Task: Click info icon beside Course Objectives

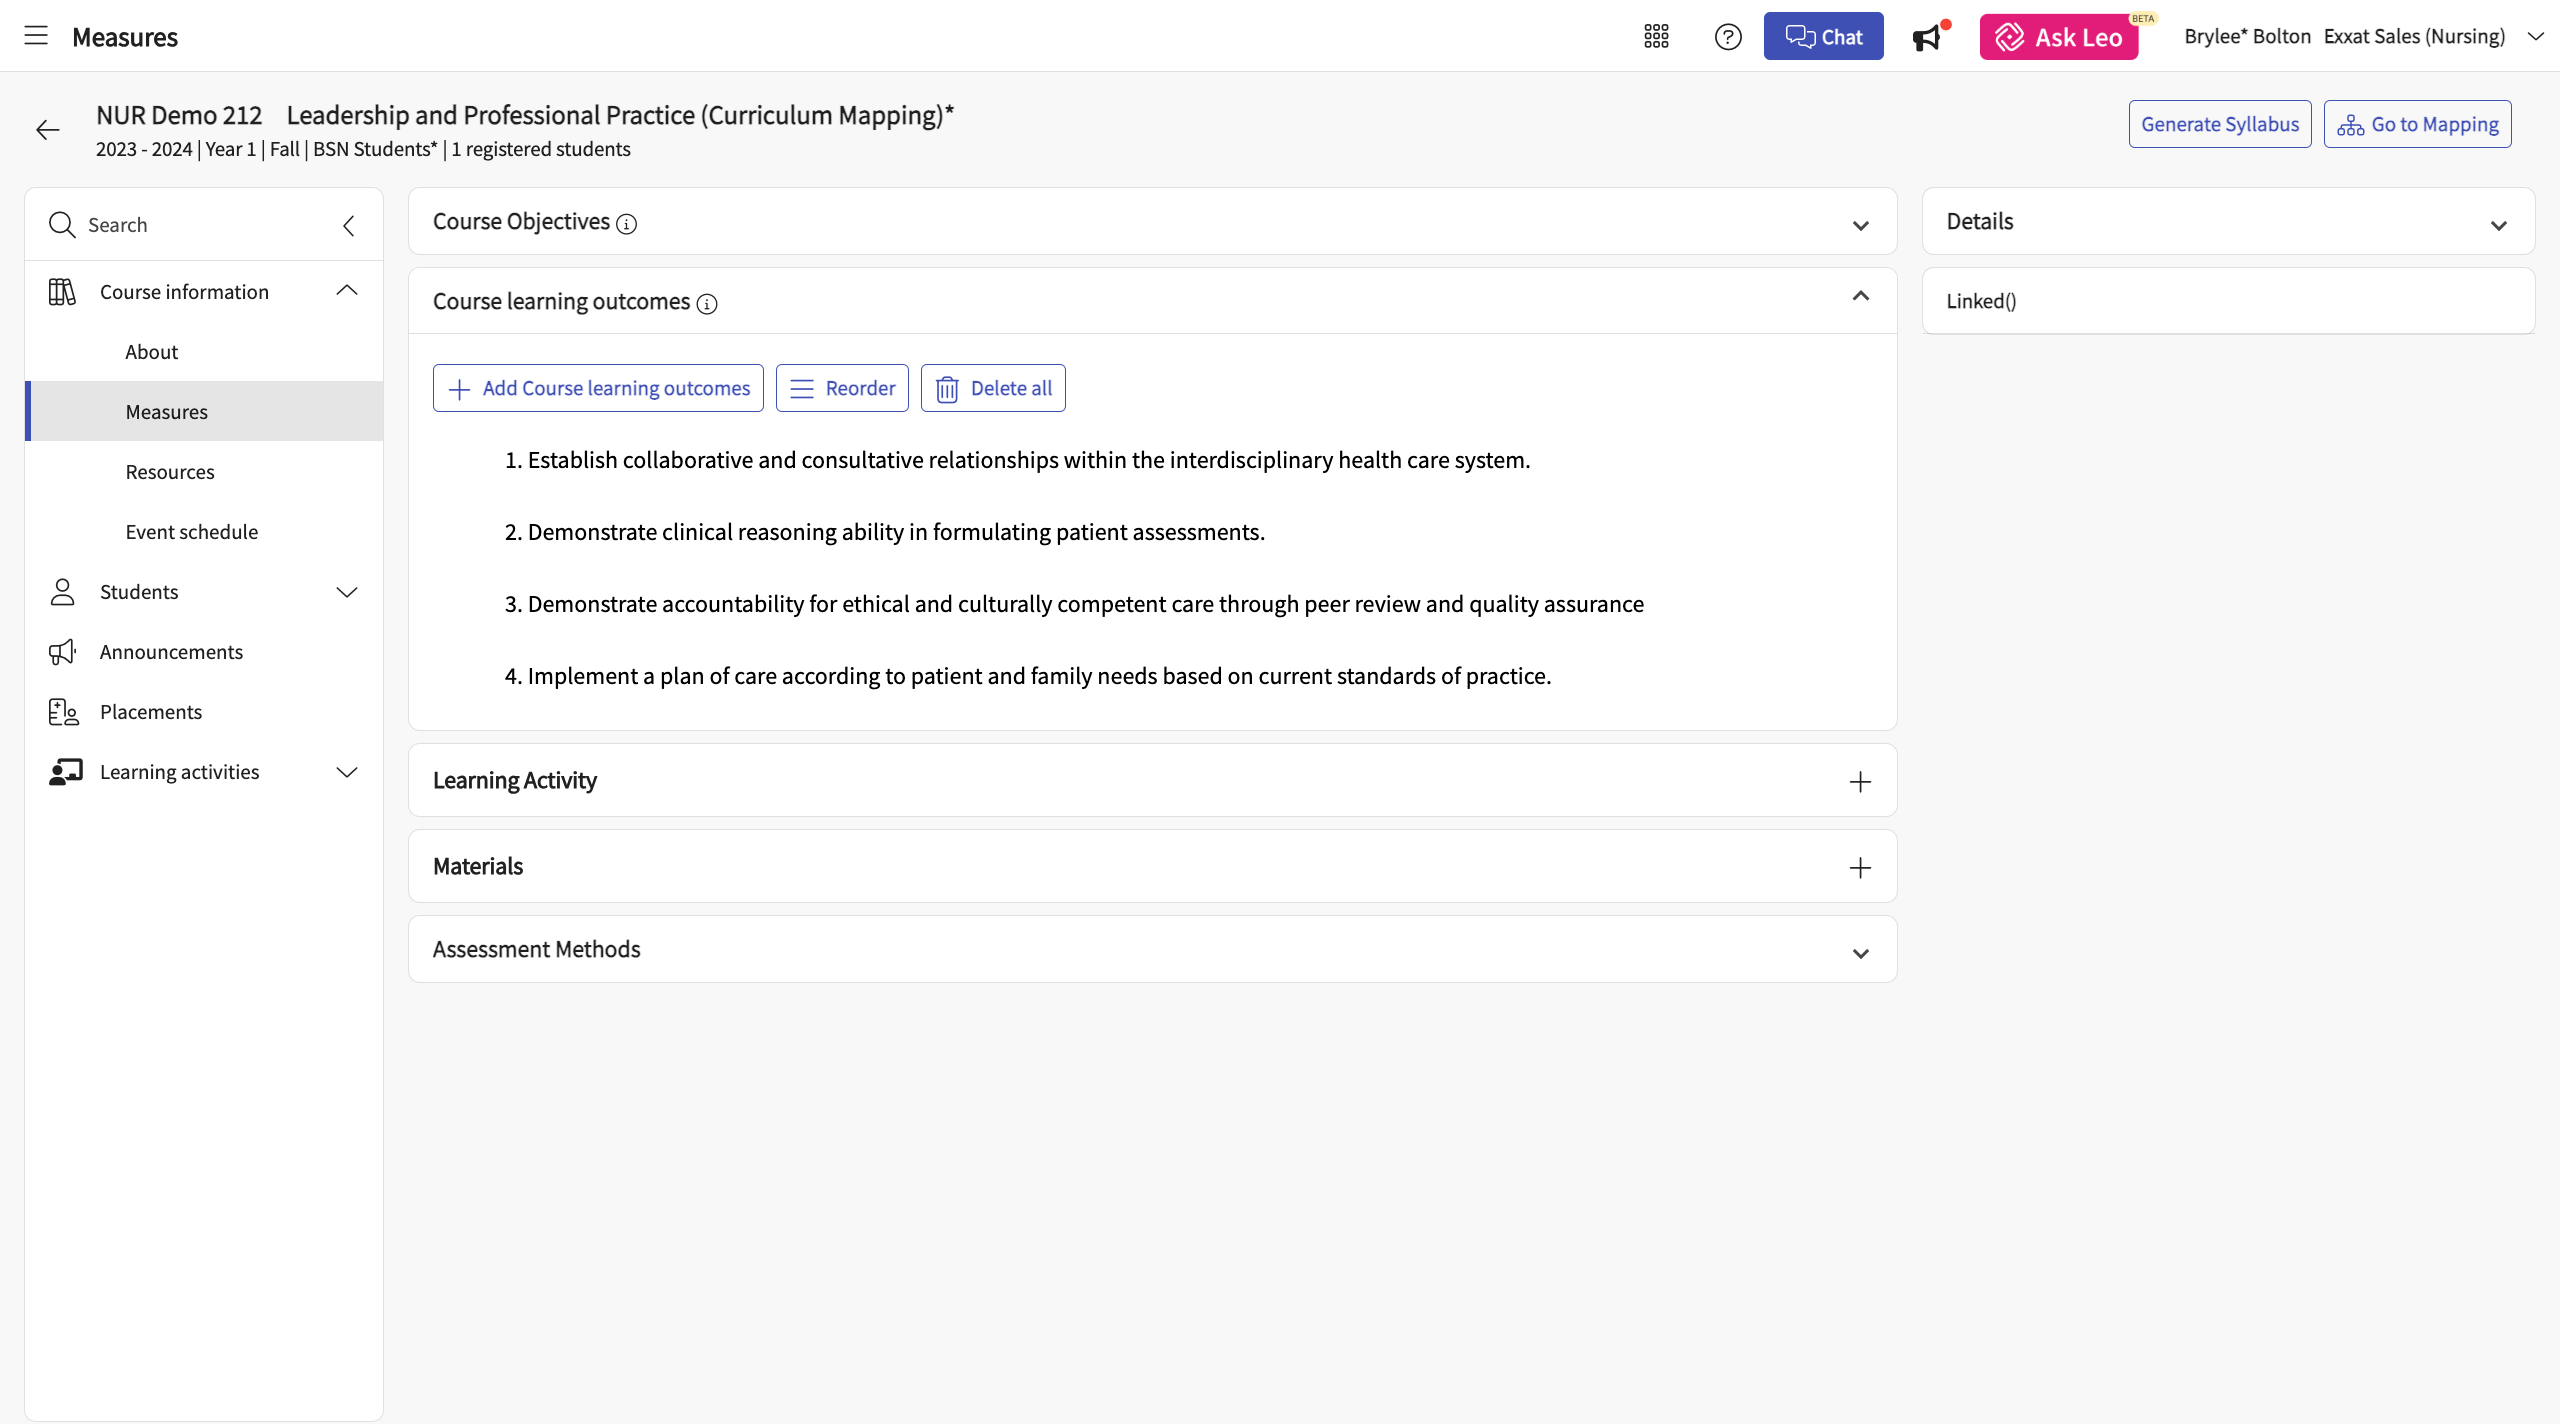Action: tap(627, 224)
